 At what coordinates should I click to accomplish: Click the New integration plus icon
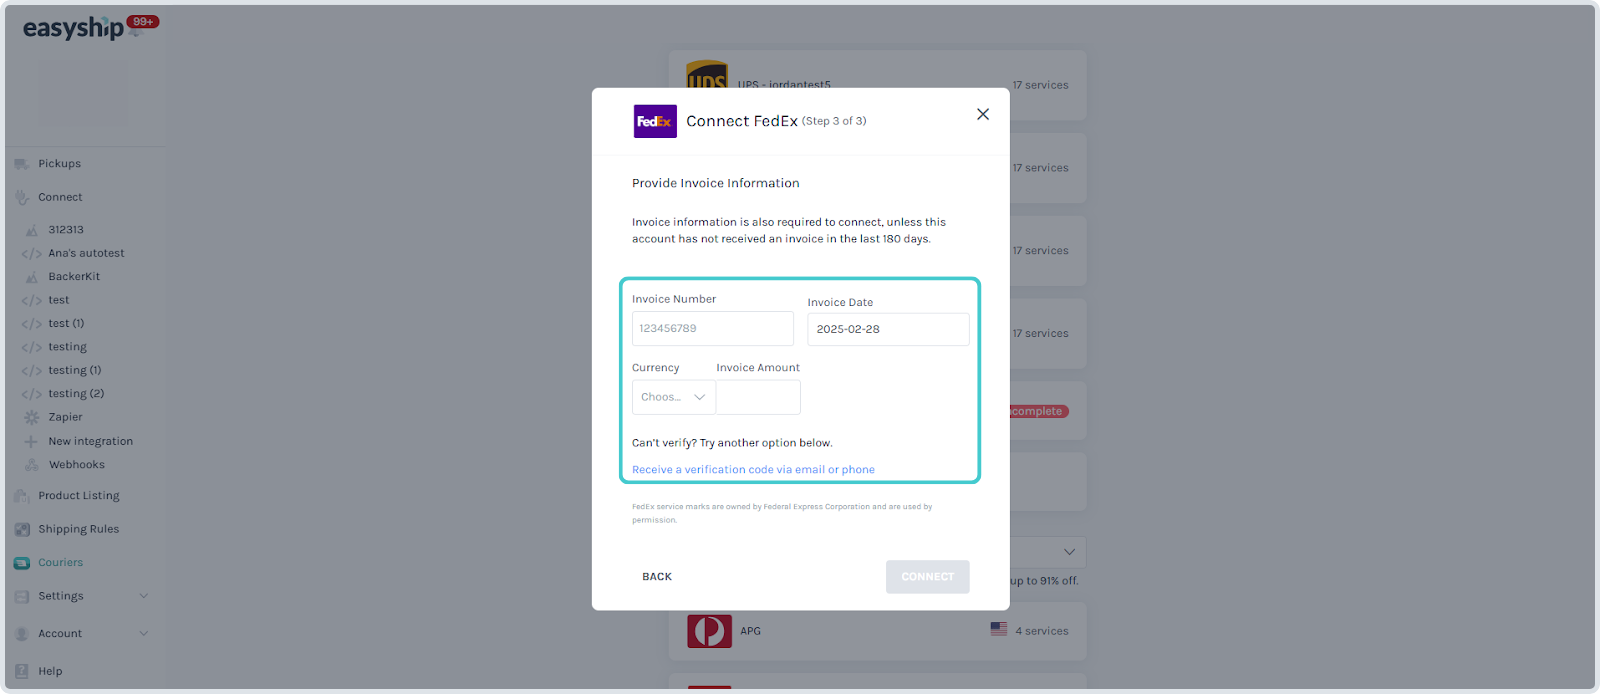point(32,441)
